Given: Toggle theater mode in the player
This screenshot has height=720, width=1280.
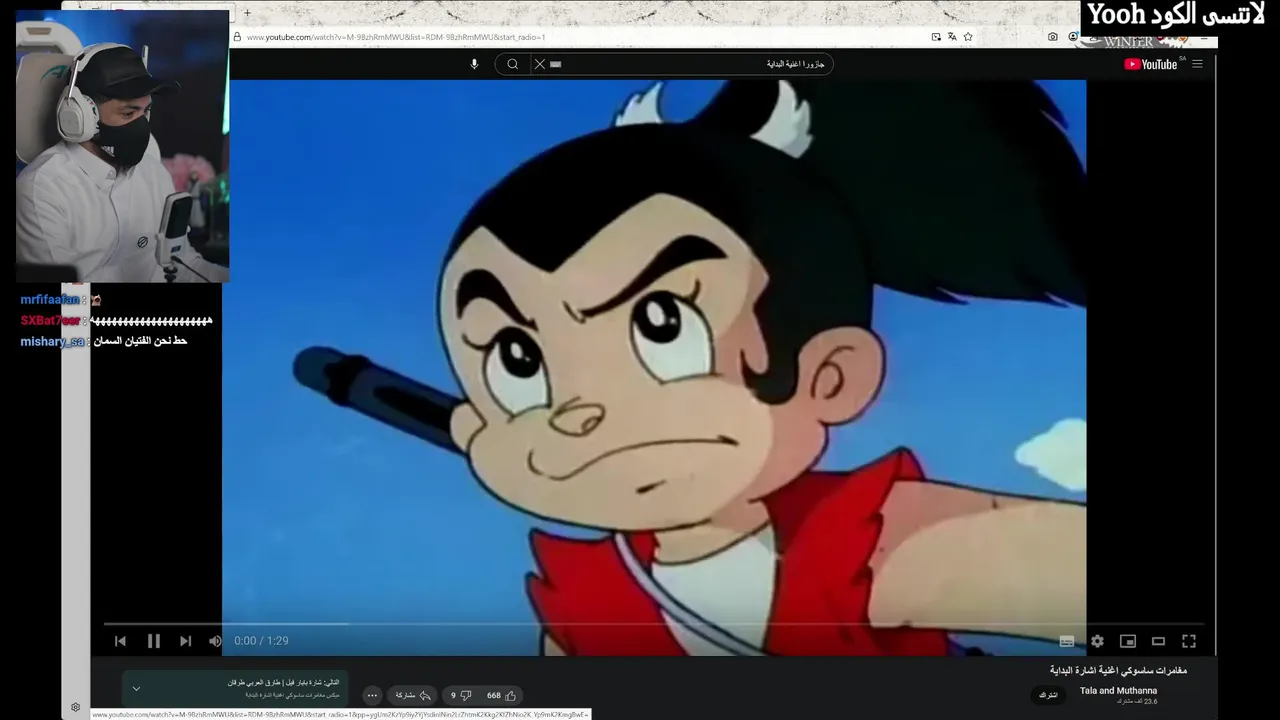Looking at the screenshot, I should point(1158,641).
